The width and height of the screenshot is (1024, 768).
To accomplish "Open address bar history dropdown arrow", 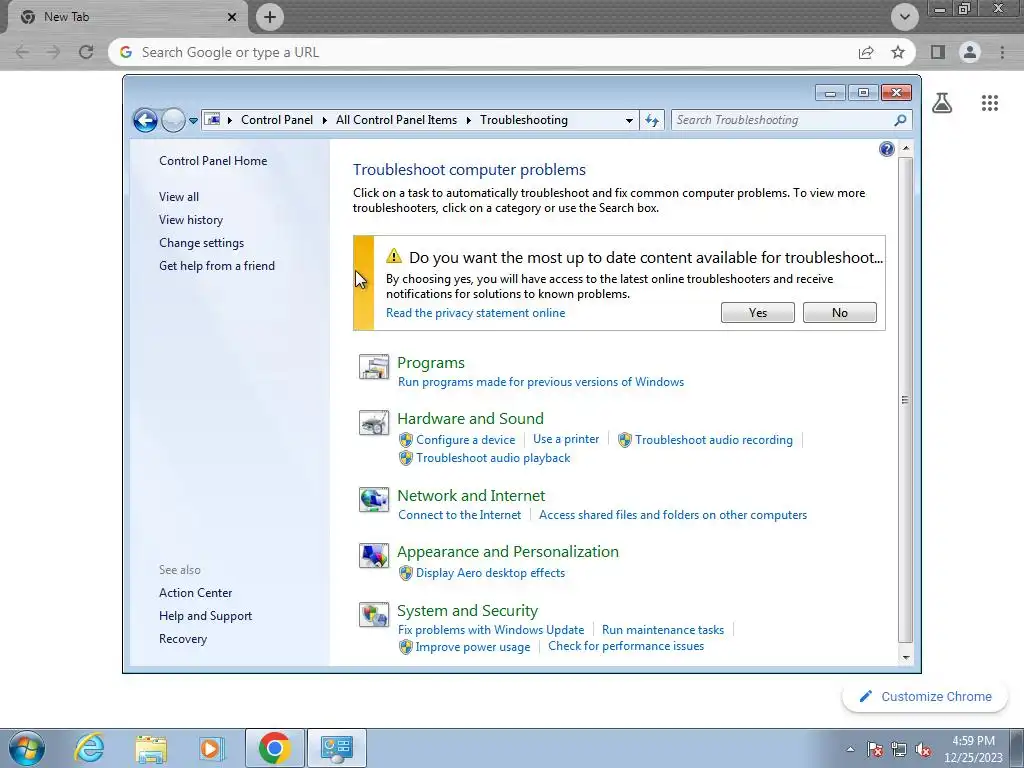I will [629, 120].
